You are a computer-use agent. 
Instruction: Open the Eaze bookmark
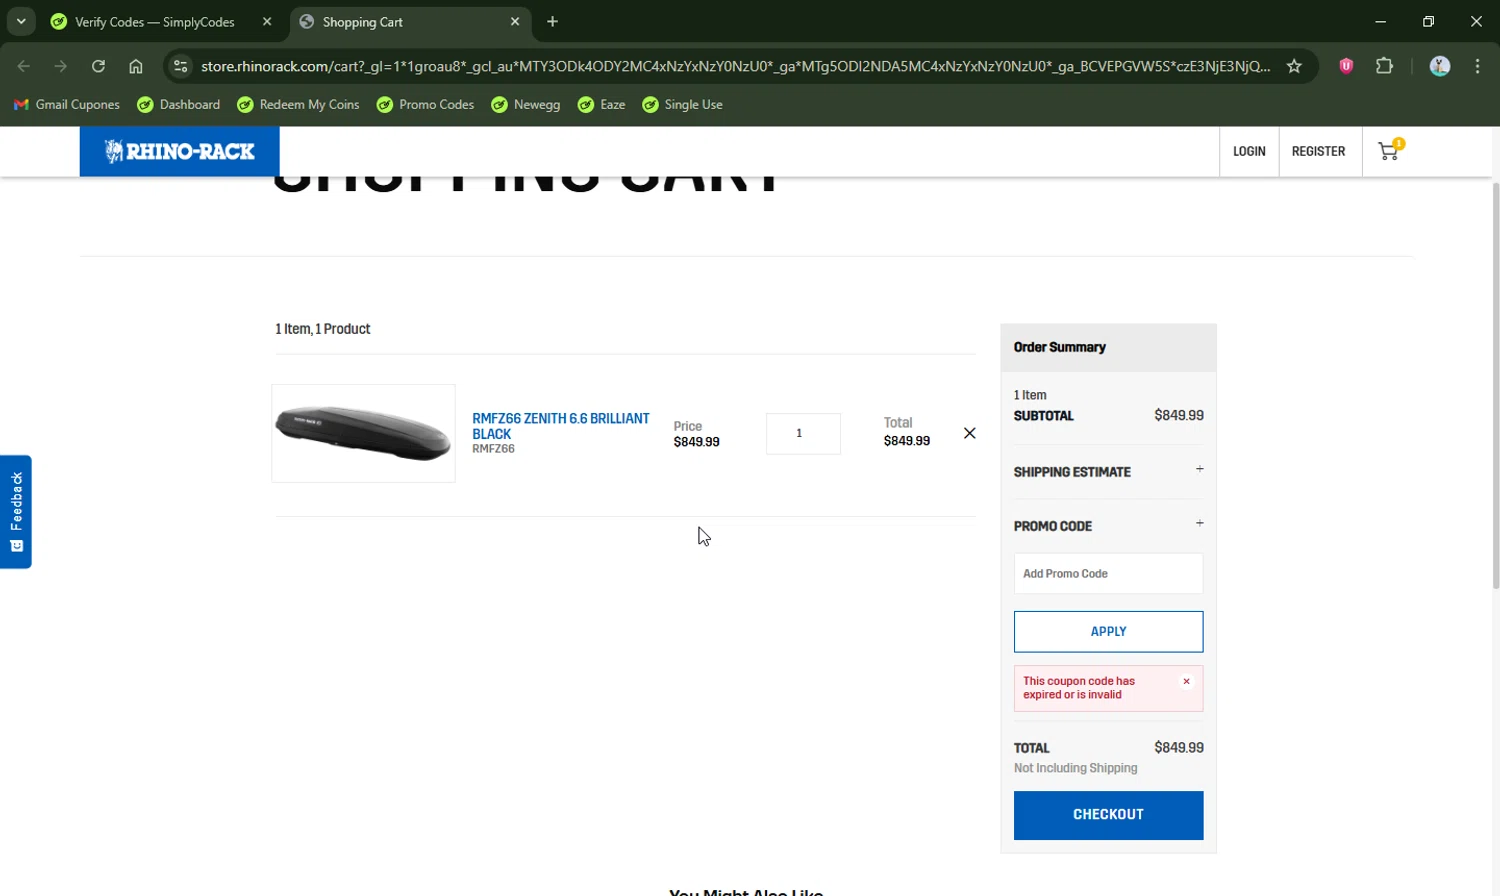point(602,104)
